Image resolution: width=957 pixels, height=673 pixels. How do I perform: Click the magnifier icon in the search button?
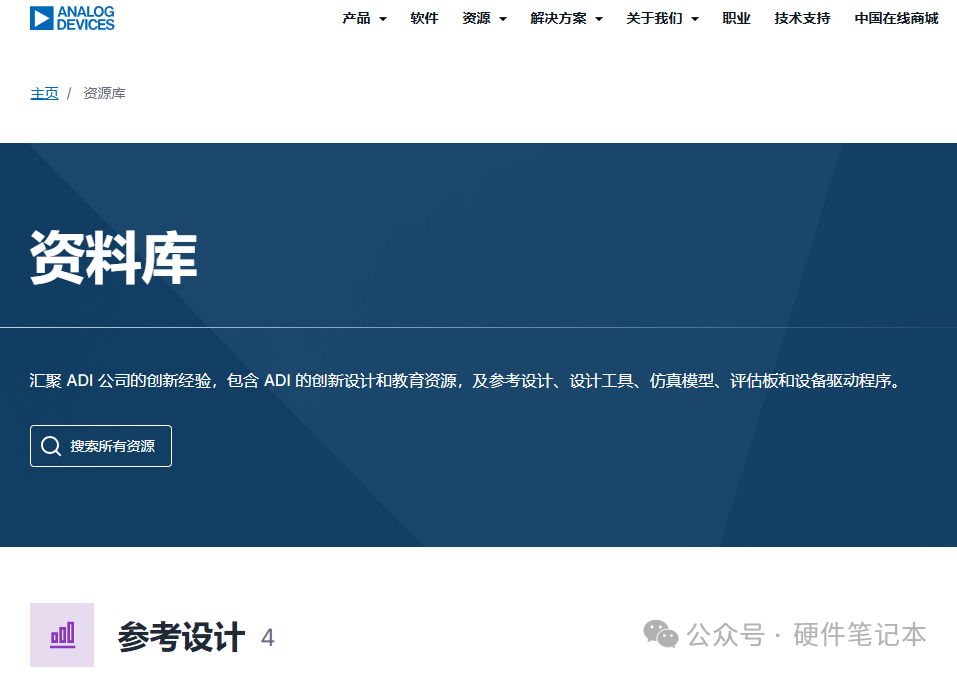(x=51, y=446)
